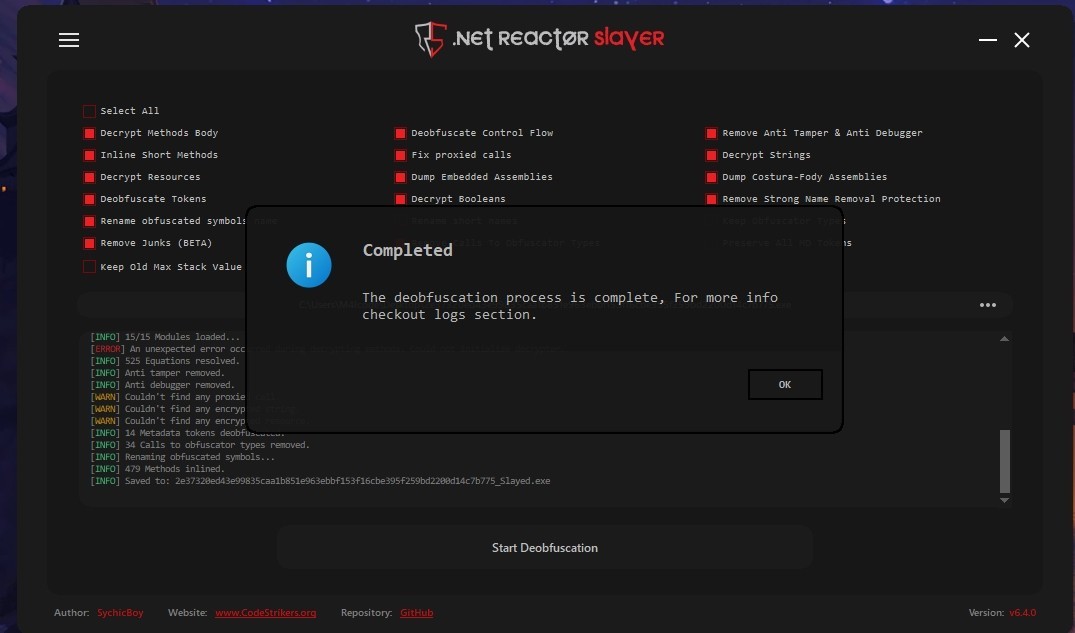The image size is (1075, 633).
Task: Click the v6.4.0 version label
Action: (x=1022, y=612)
